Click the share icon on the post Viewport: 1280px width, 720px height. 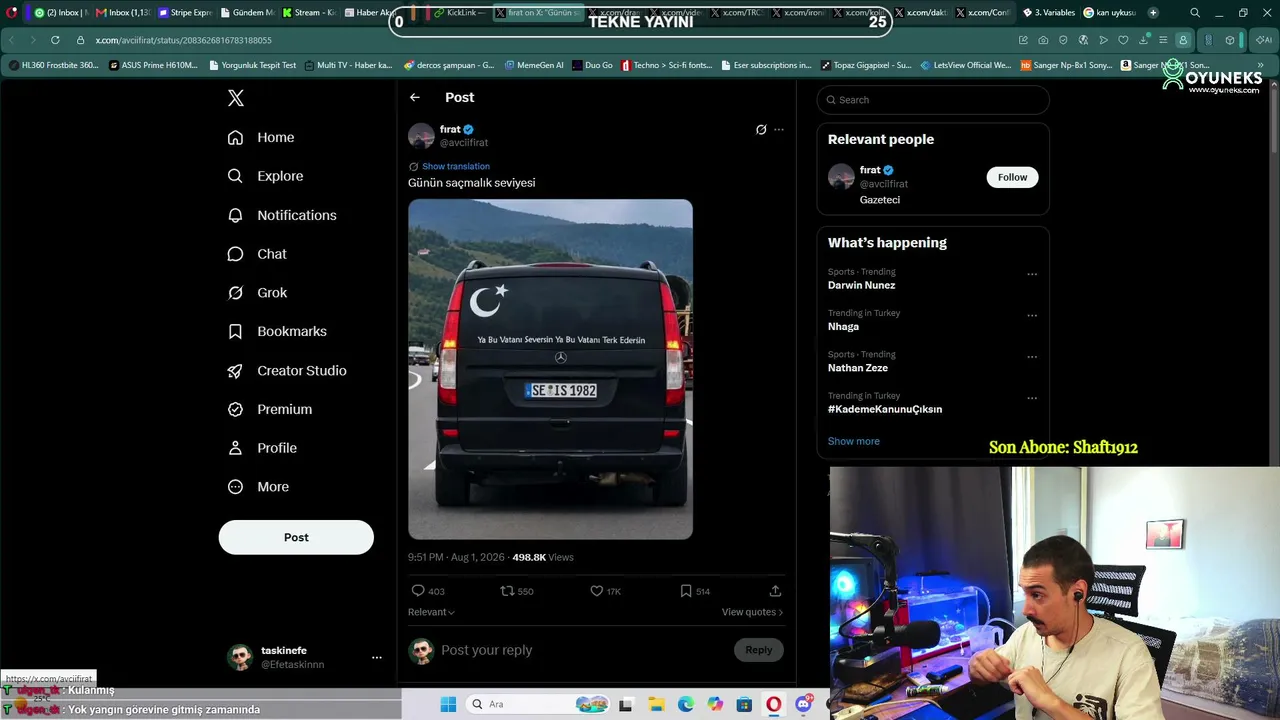pos(775,591)
